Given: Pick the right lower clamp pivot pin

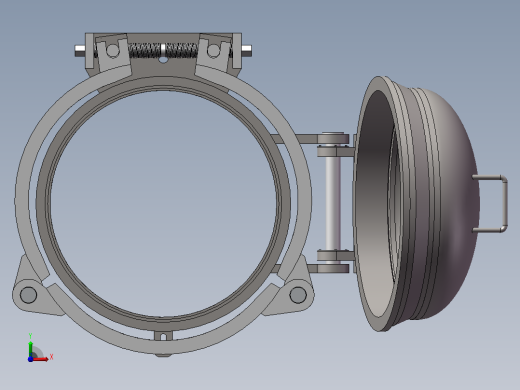Looking at the screenshot, I should [298, 295].
